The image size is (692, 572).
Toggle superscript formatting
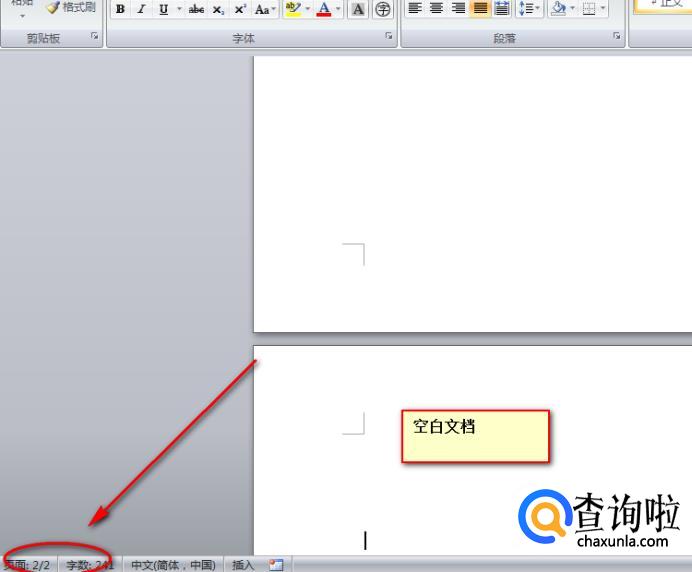pos(240,9)
